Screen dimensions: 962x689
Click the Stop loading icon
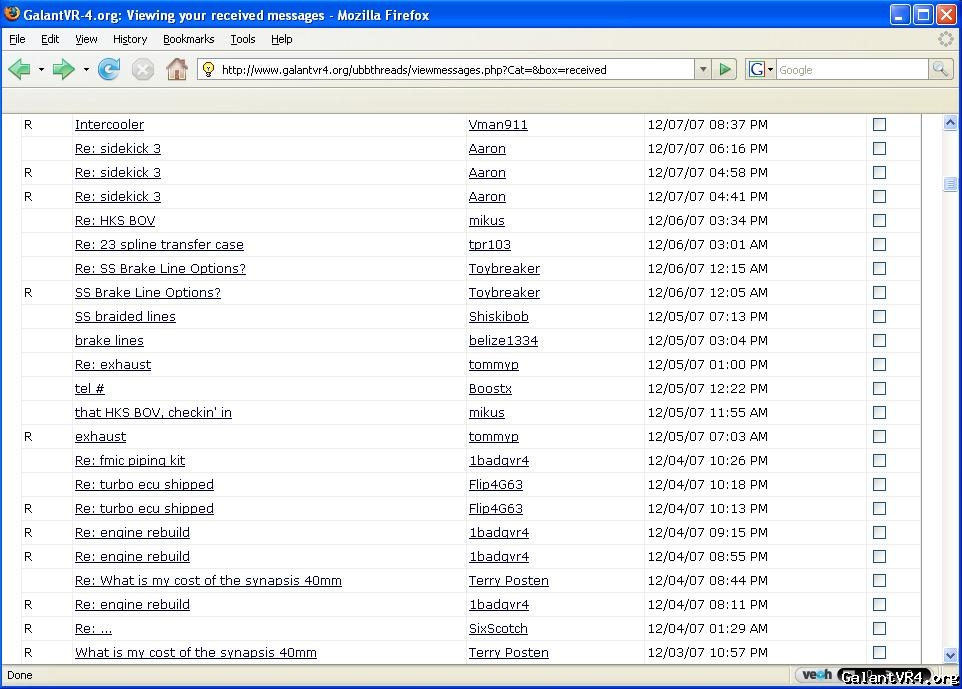point(143,69)
